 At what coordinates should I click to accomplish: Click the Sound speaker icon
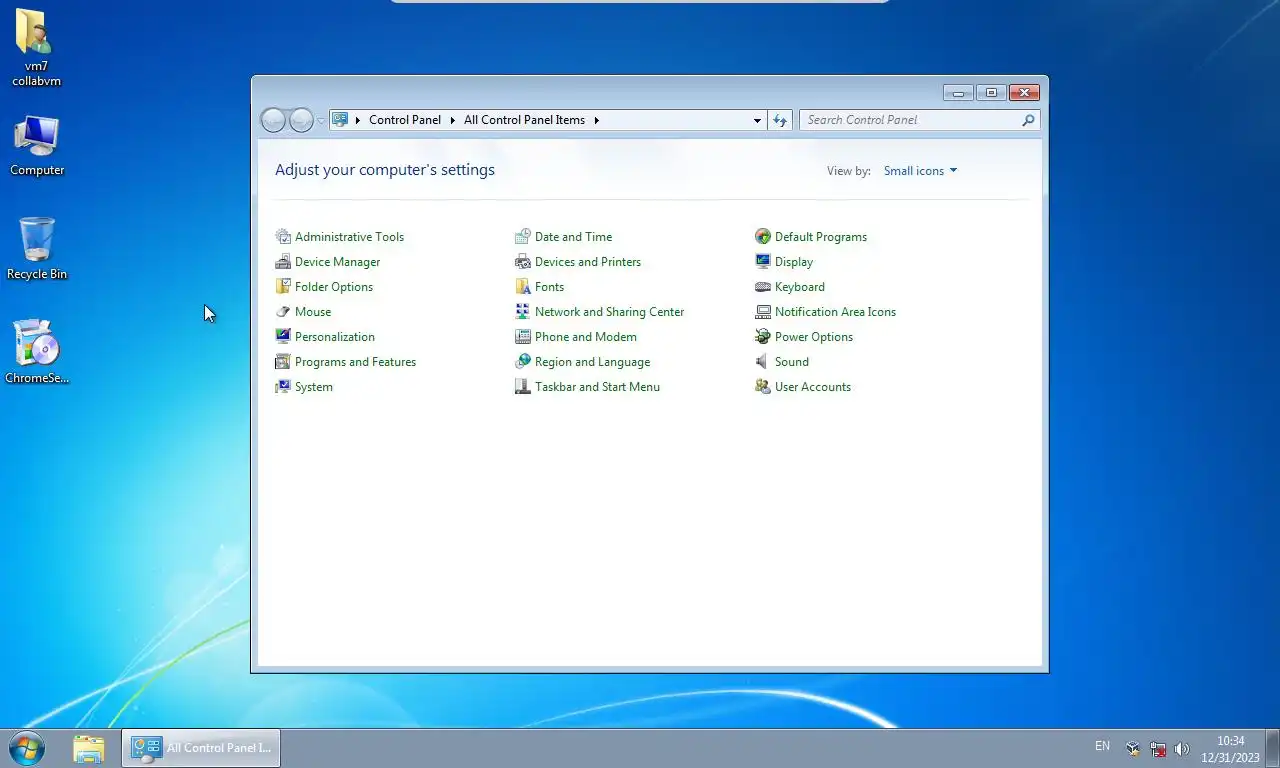click(763, 362)
